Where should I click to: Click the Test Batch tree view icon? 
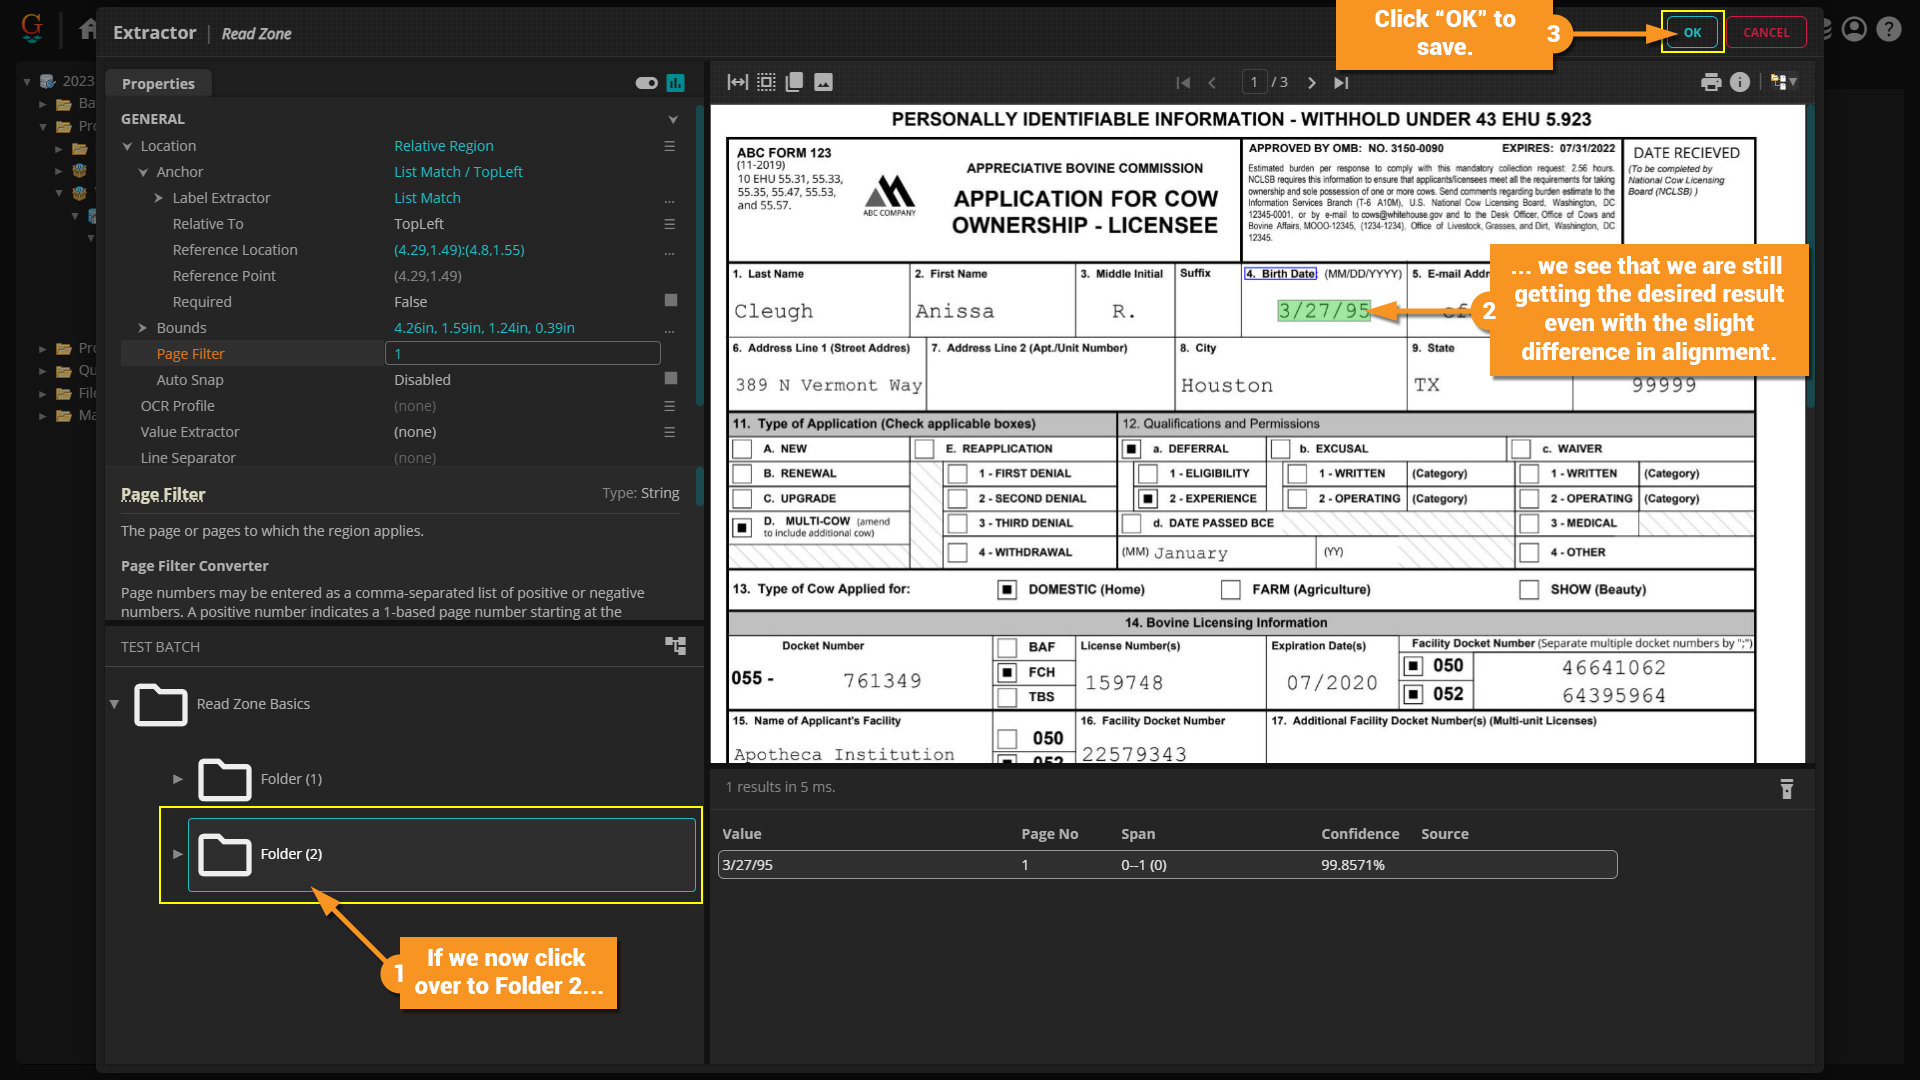click(x=676, y=646)
